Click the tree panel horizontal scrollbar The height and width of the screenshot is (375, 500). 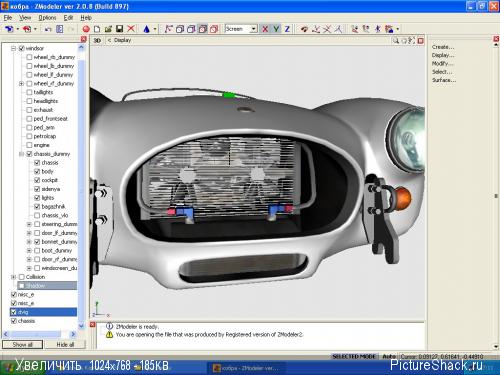[x=39, y=334]
